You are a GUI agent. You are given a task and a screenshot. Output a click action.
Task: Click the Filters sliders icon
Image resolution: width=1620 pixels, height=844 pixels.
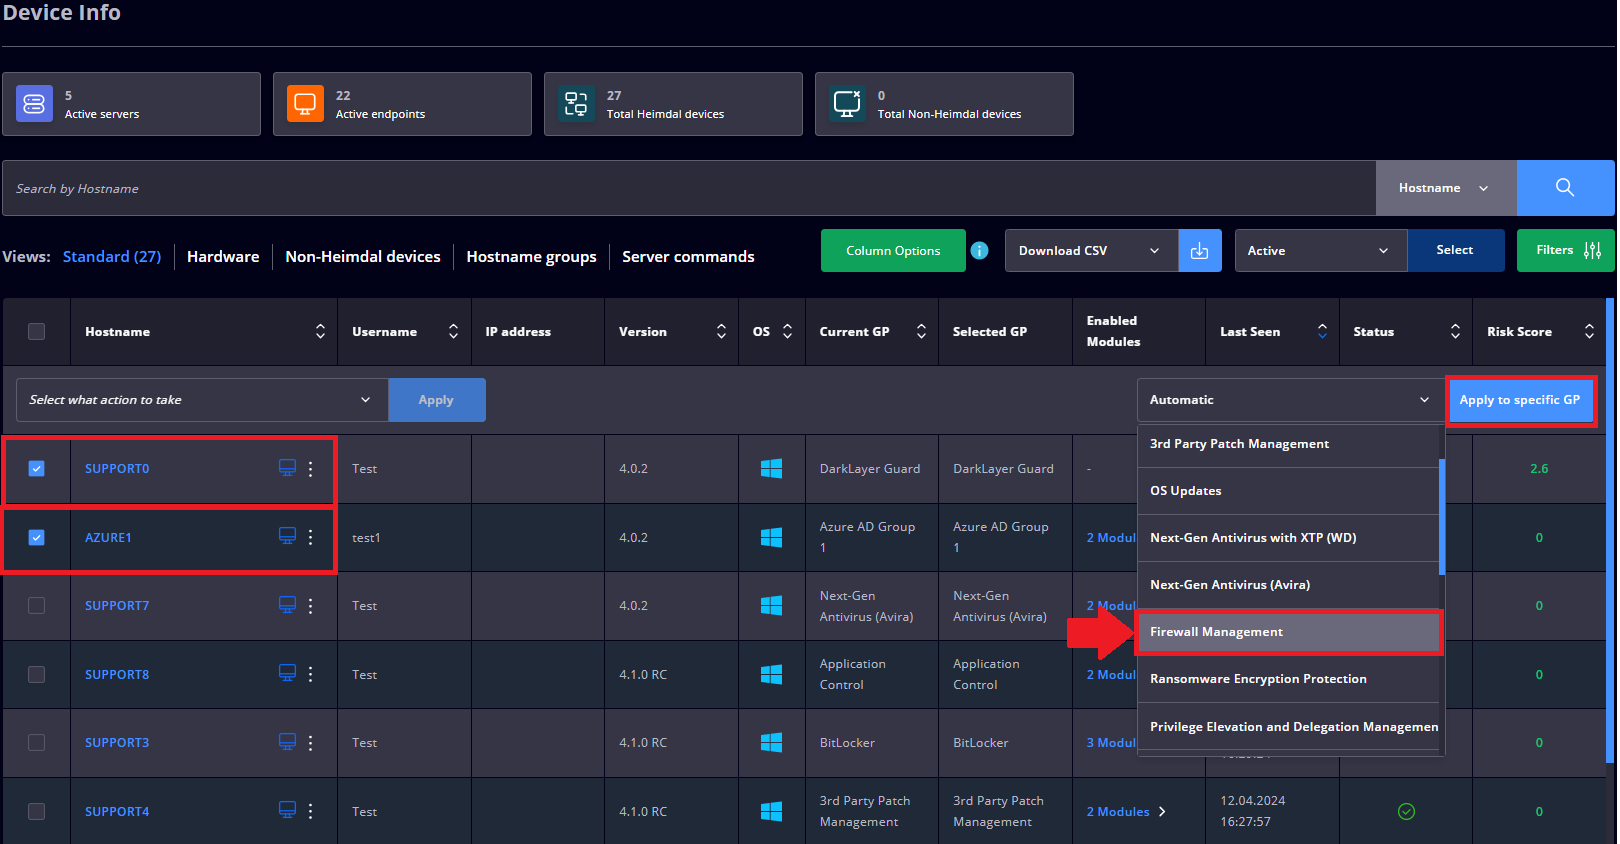[x=1593, y=251]
